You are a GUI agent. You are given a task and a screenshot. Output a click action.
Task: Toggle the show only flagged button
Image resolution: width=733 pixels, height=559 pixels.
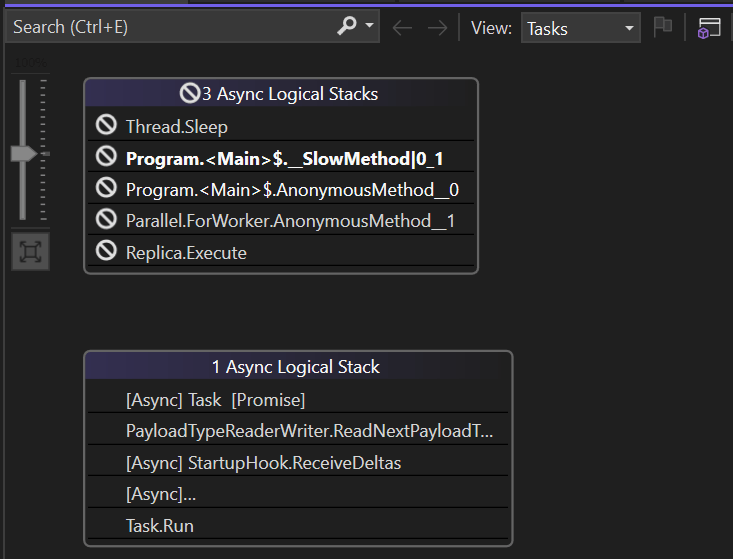[x=662, y=28]
